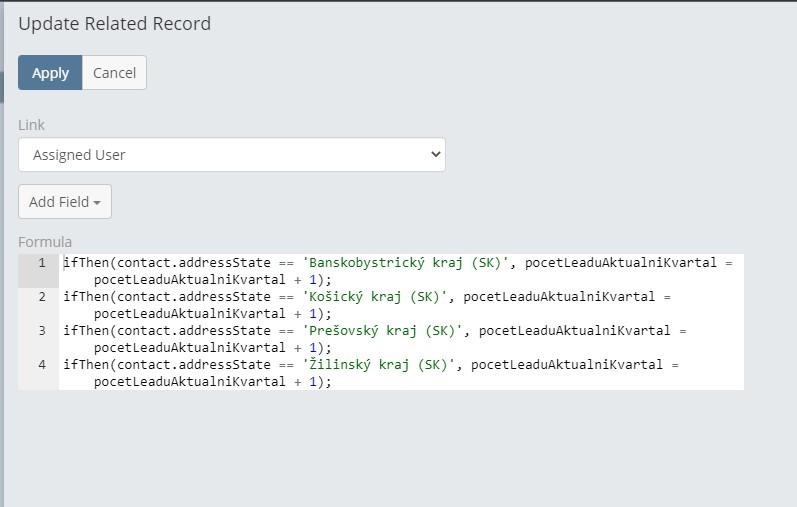Click the Apply button

50,73
